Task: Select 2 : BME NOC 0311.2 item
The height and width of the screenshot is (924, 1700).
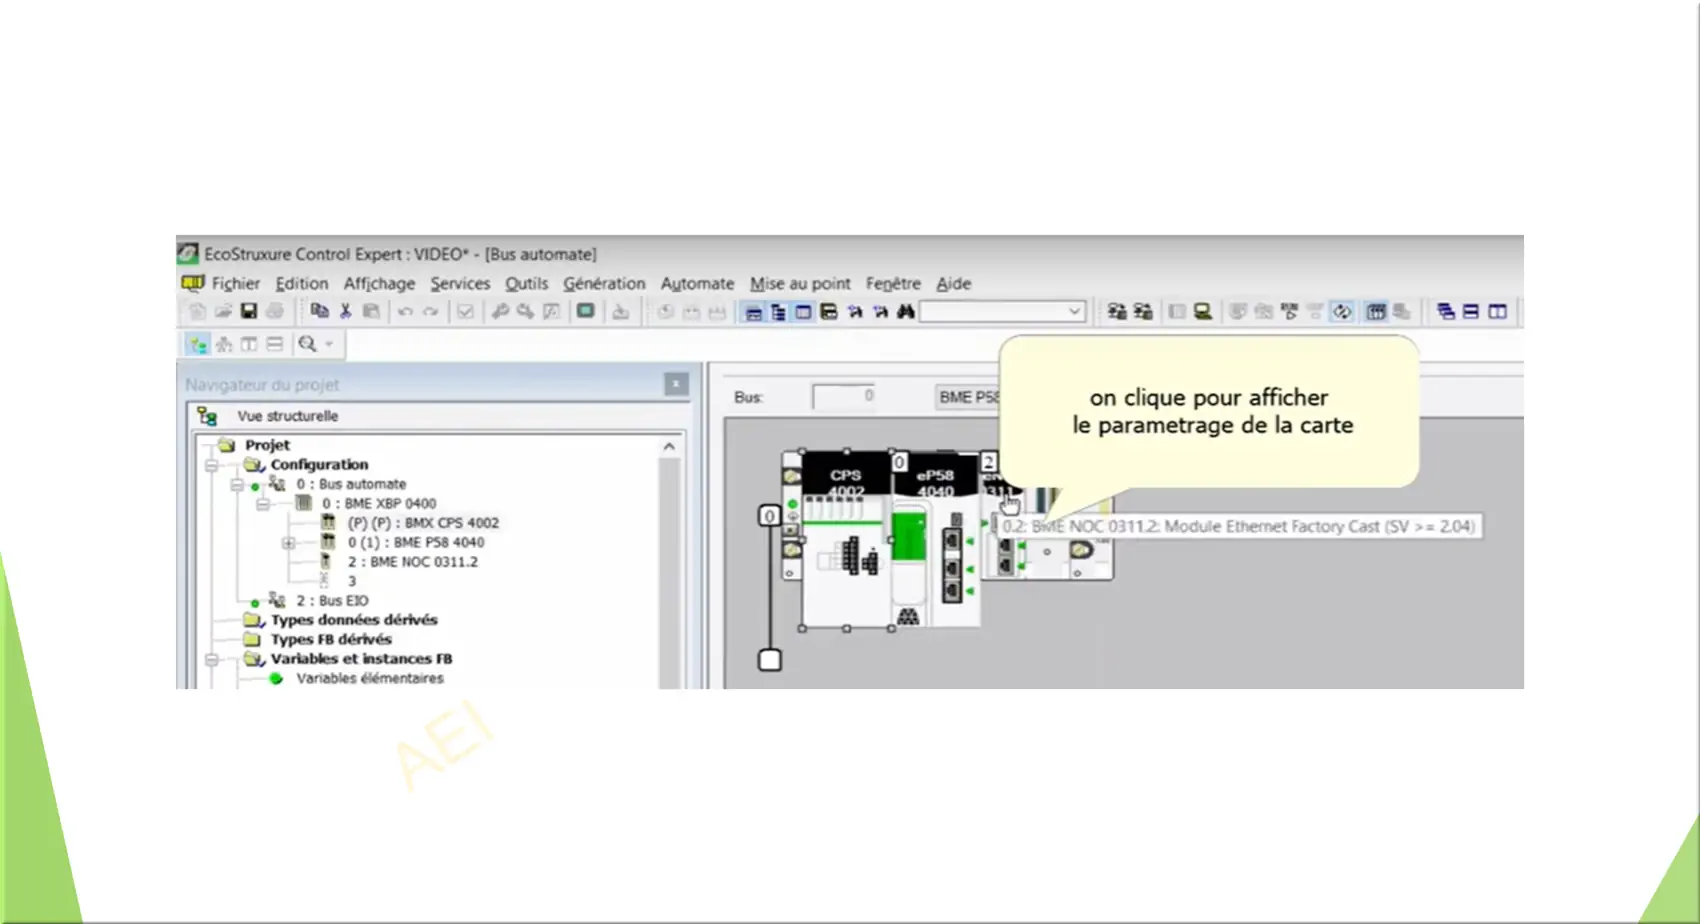Action: [413, 562]
